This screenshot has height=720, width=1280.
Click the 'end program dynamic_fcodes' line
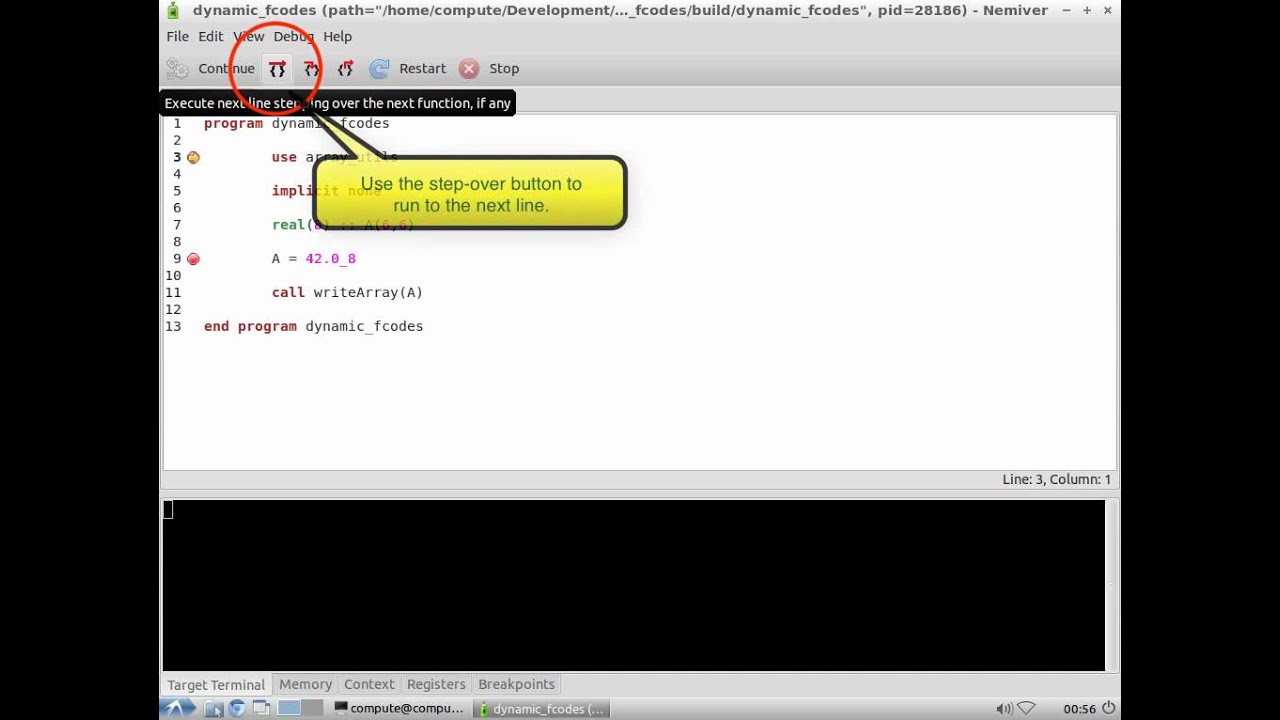coord(313,327)
